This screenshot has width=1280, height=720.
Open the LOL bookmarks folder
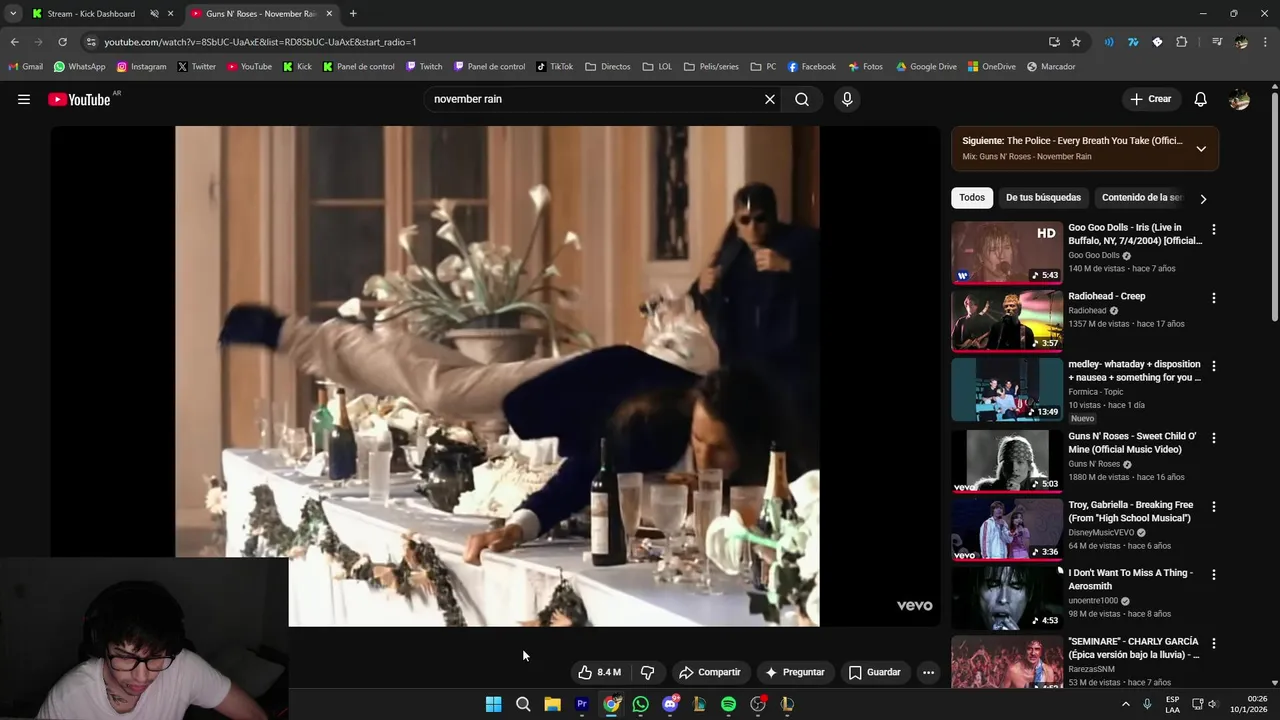(657, 67)
